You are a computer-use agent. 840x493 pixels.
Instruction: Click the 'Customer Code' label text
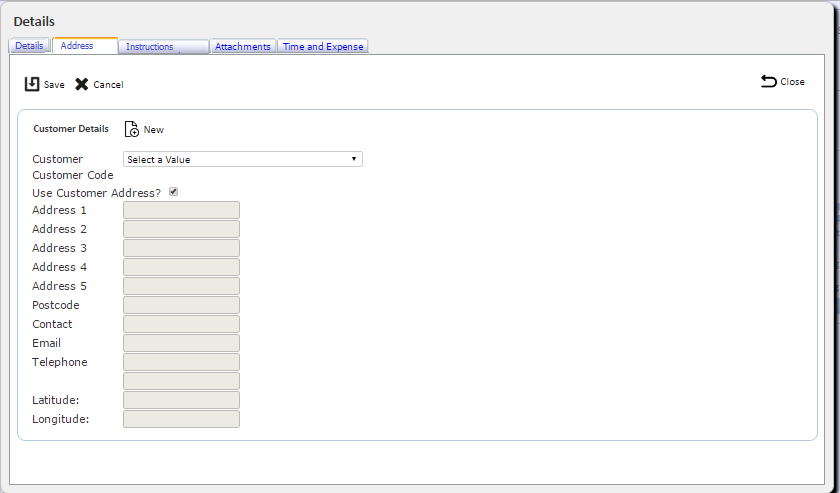[x=73, y=175]
